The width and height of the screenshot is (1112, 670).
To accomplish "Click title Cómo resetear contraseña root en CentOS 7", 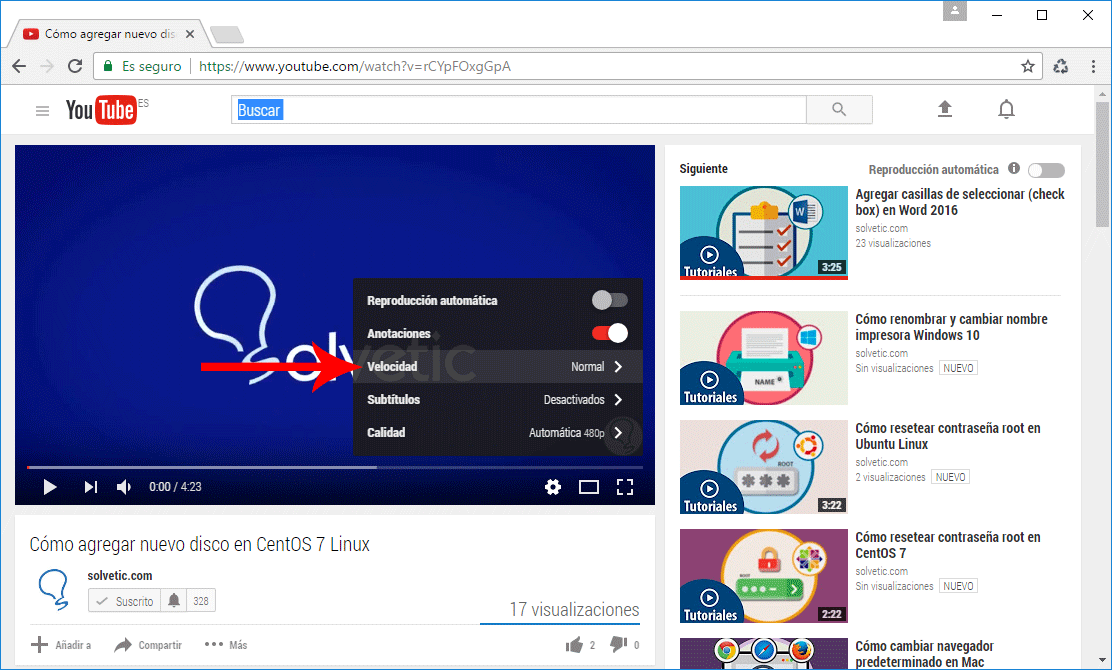I will pos(947,545).
